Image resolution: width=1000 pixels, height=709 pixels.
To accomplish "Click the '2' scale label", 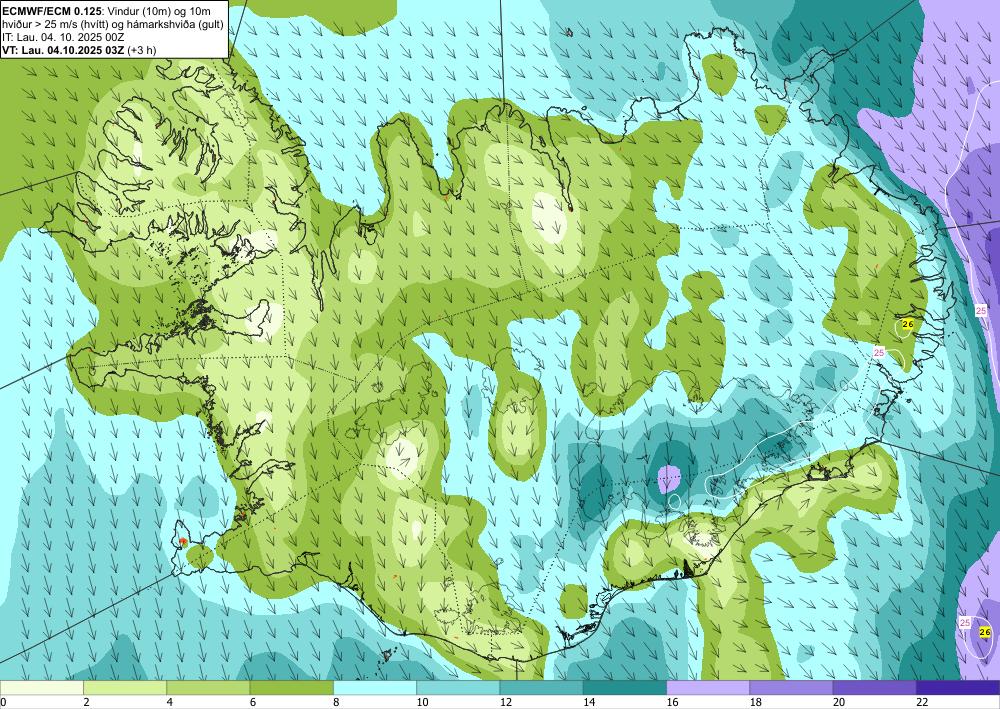I will point(86,702).
